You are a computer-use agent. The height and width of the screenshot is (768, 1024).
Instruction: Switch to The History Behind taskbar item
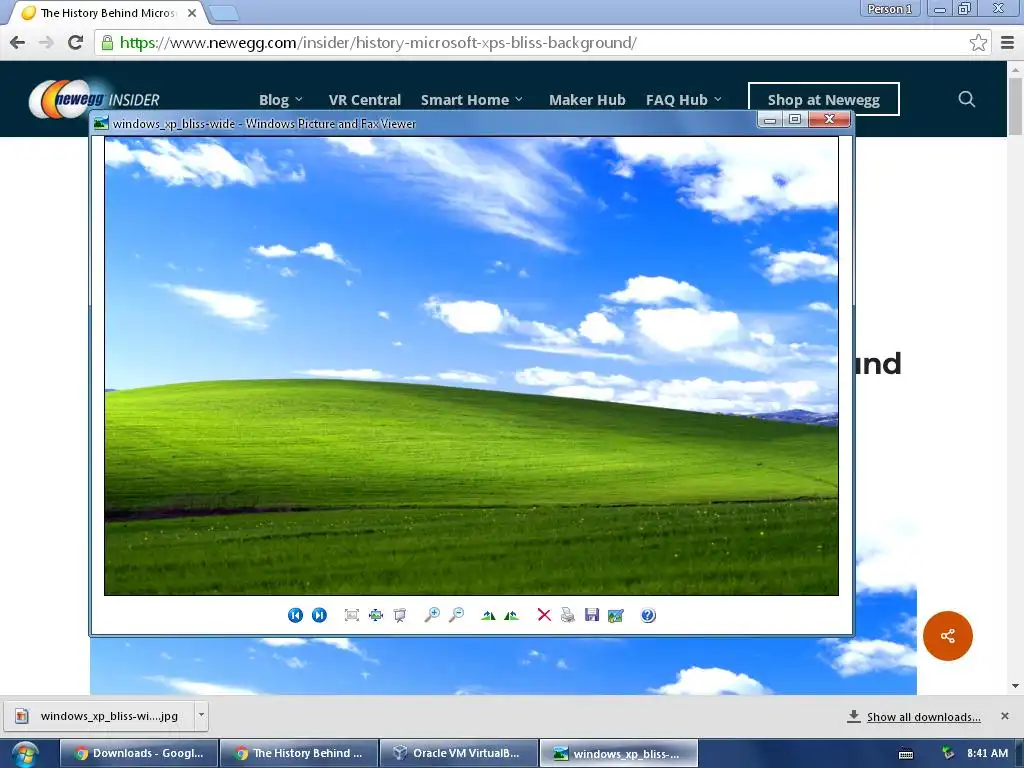click(299, 754)
